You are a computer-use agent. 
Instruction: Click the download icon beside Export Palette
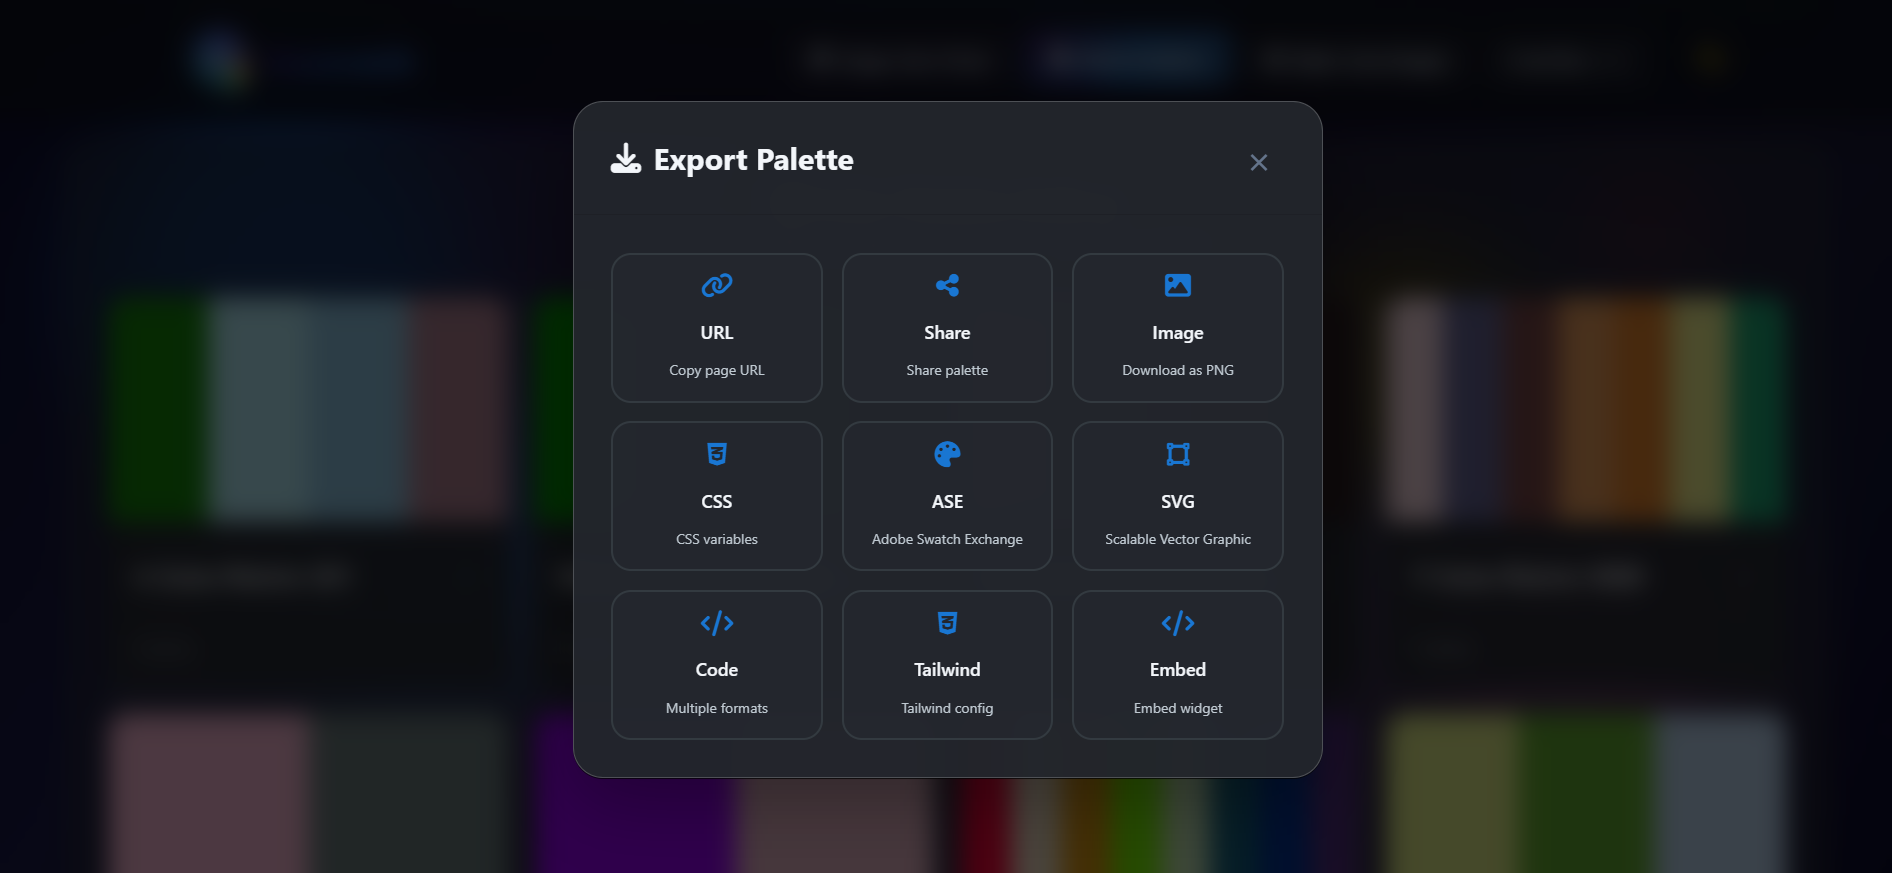coord(626,159)
